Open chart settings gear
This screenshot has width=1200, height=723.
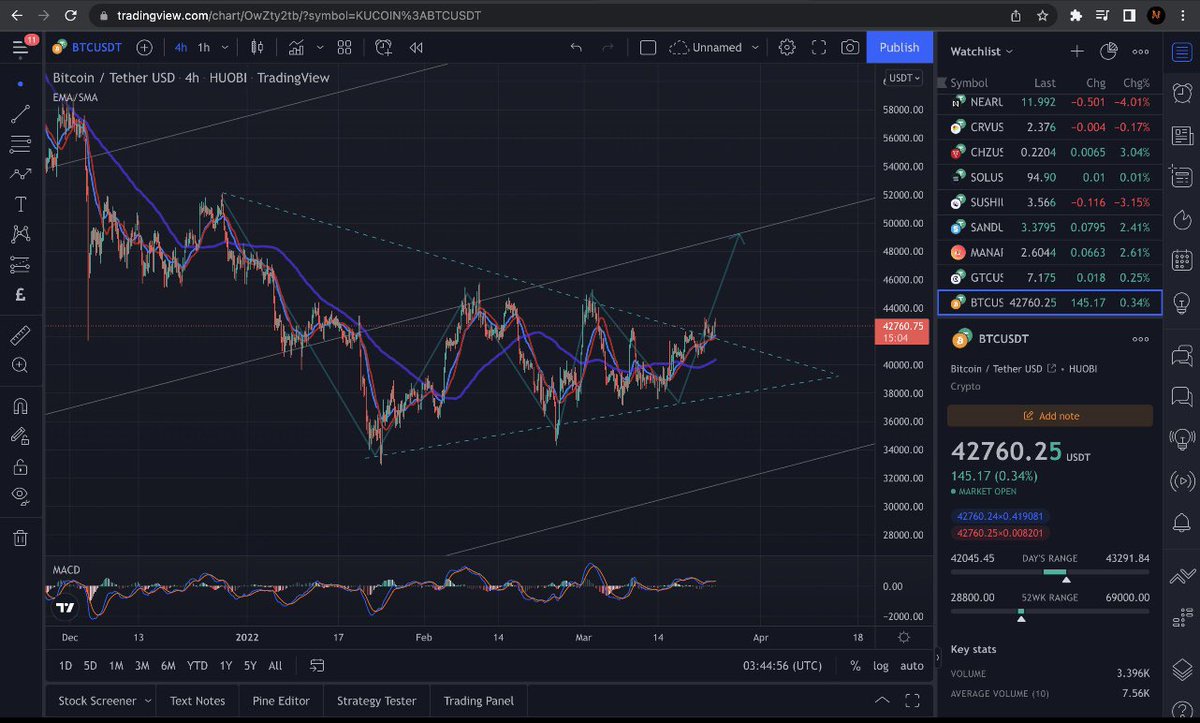(787, 47)
